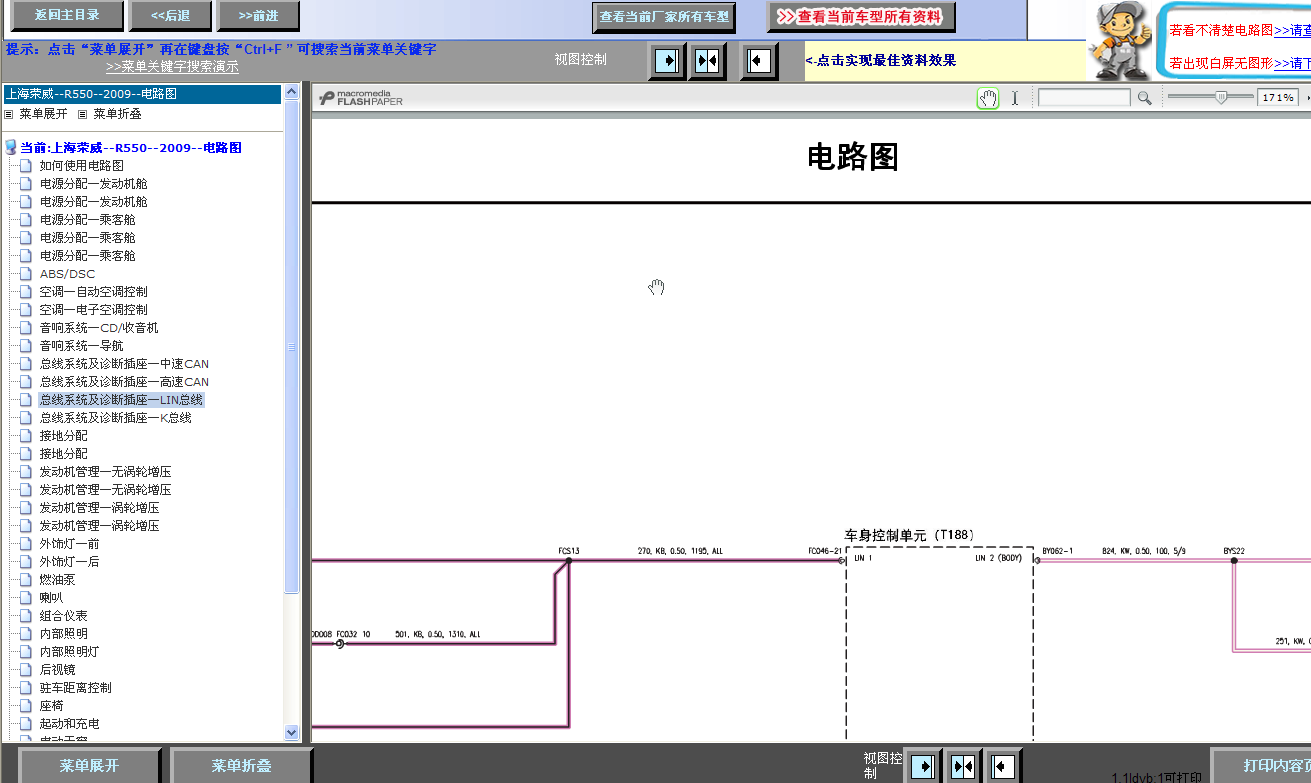Open the 驻车距离控制 entry

coord(76,687)
